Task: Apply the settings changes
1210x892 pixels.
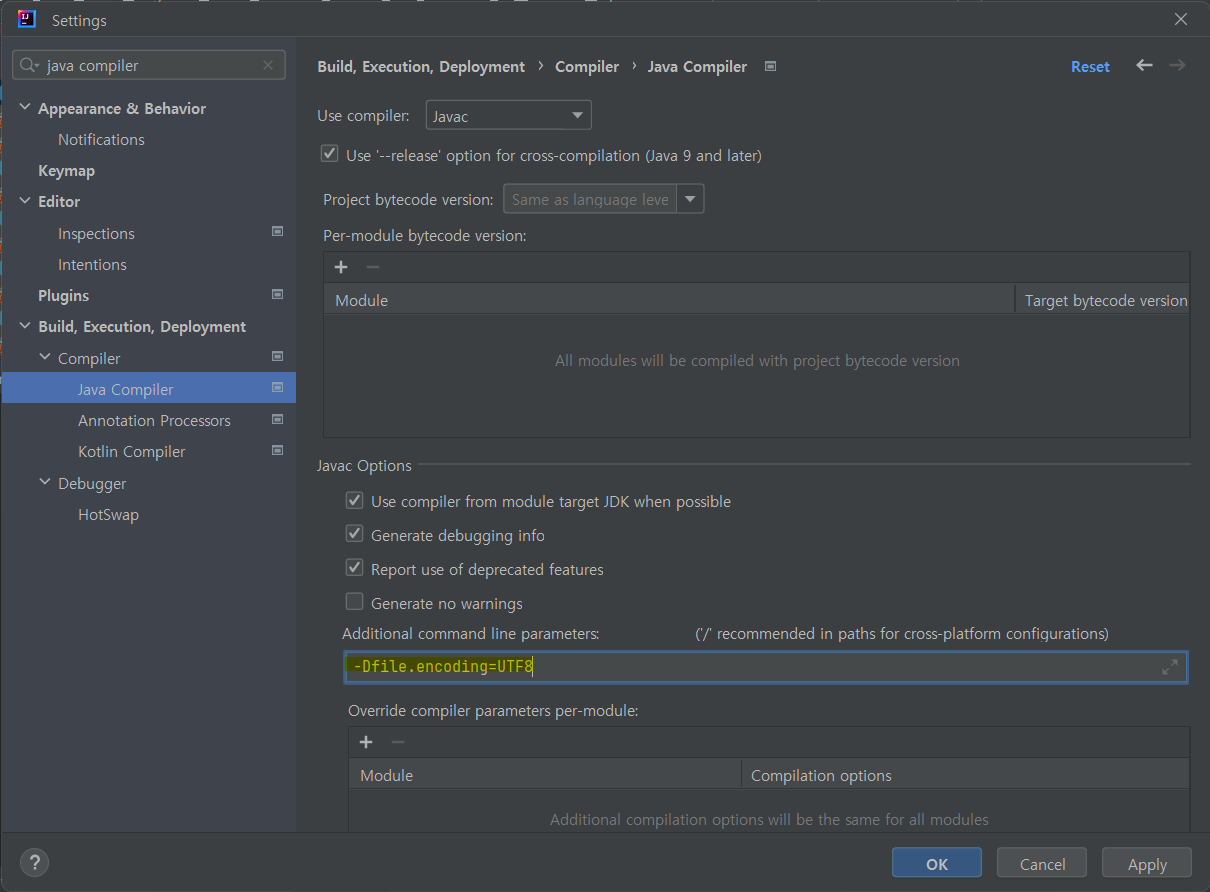Action: [1147, 864]
